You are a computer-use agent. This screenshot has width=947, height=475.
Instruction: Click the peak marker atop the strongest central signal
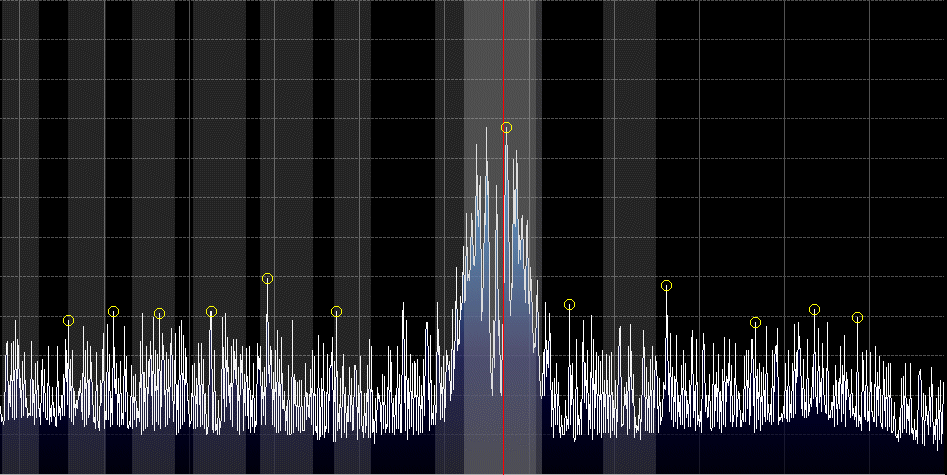[506, 128]
